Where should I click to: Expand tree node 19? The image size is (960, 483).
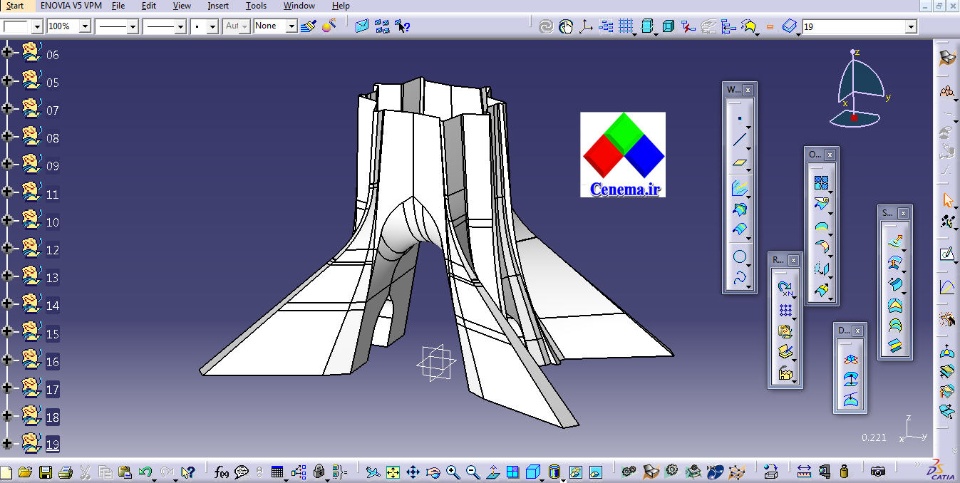7,443
